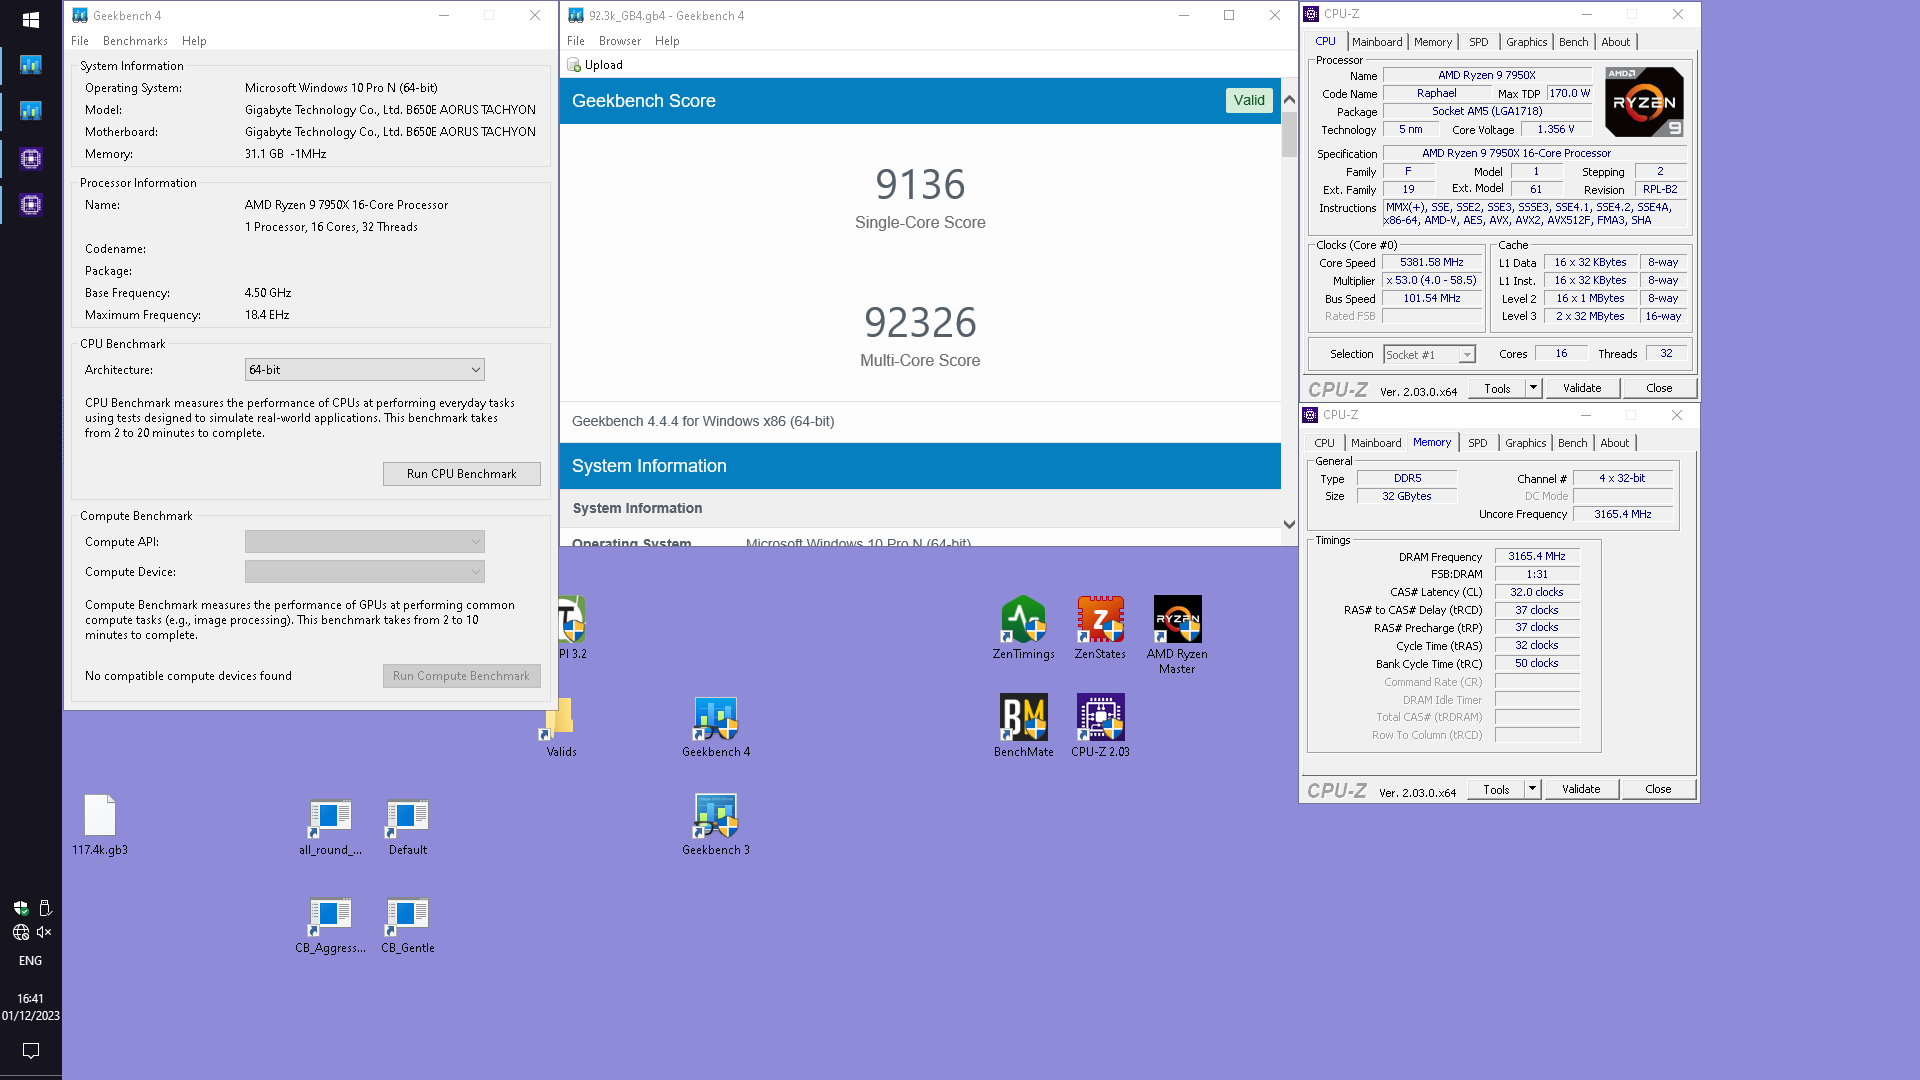Switch to Graphics tab in upper CPU-Z
Screen dimensions: 1920x1080
pos(1527,42)
